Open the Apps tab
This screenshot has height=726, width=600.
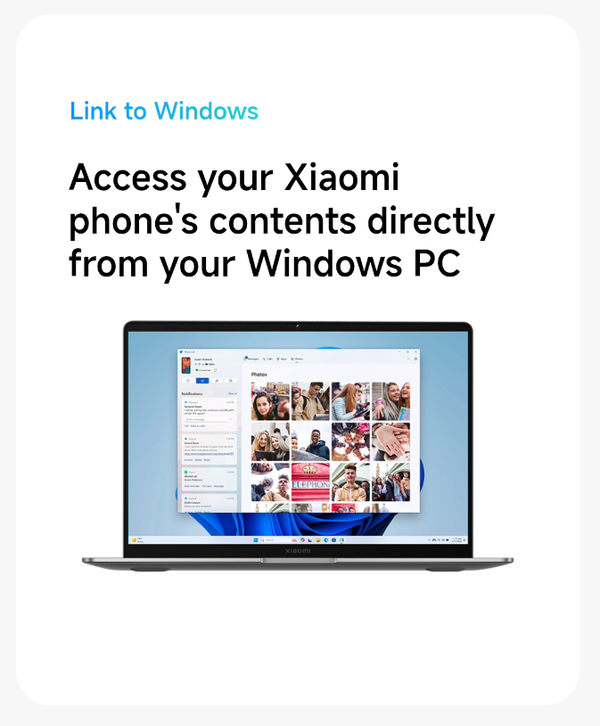[x=281, y=359]
